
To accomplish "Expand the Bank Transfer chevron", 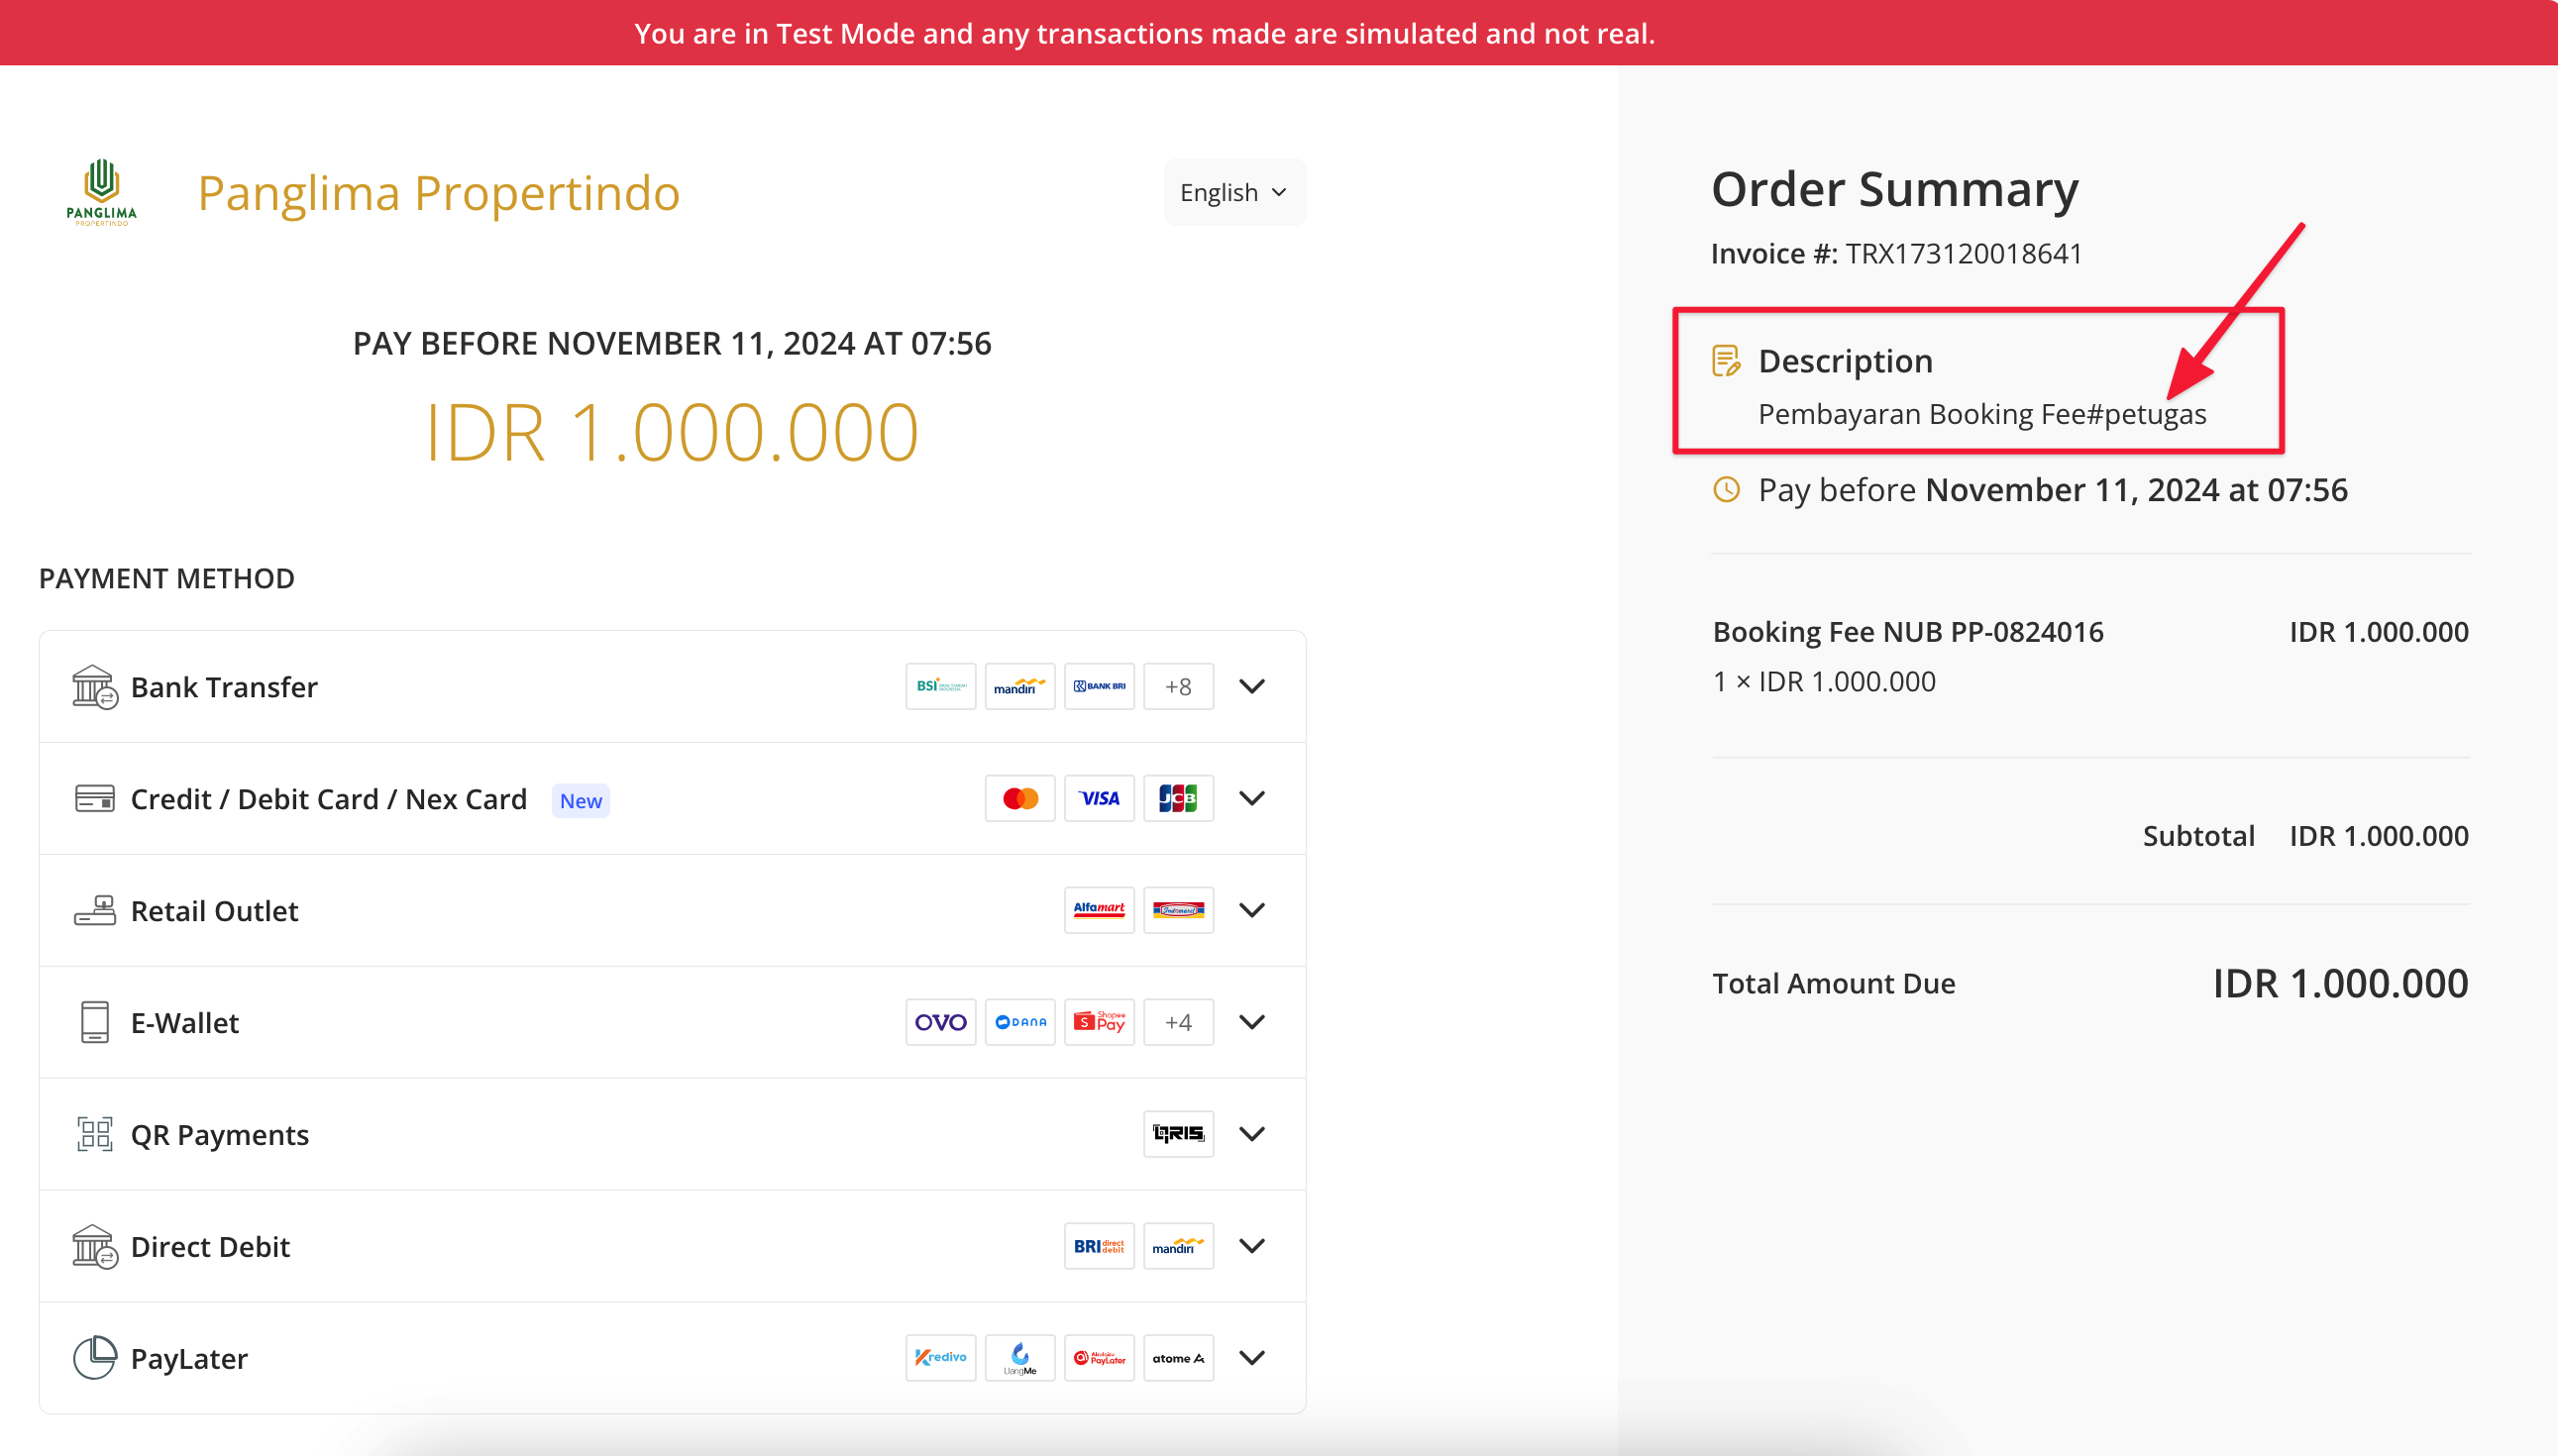I will [1251, 686].
